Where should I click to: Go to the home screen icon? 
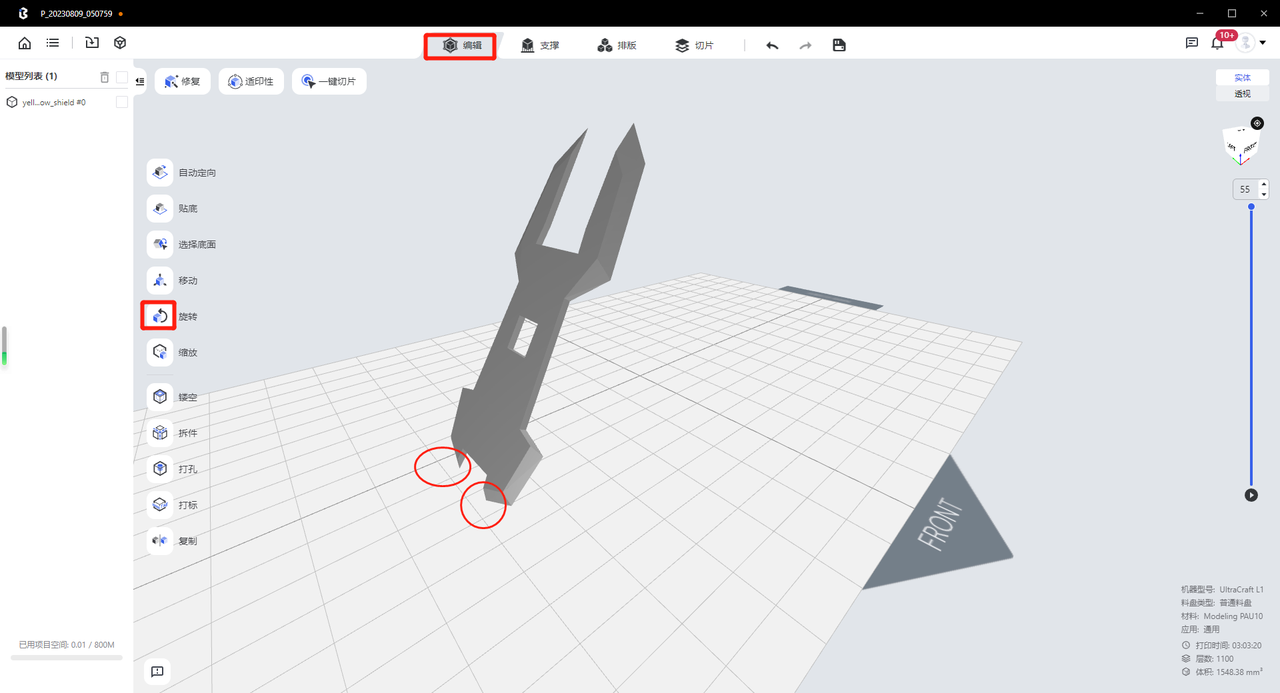pyautogui.click(x=25, y=43)
